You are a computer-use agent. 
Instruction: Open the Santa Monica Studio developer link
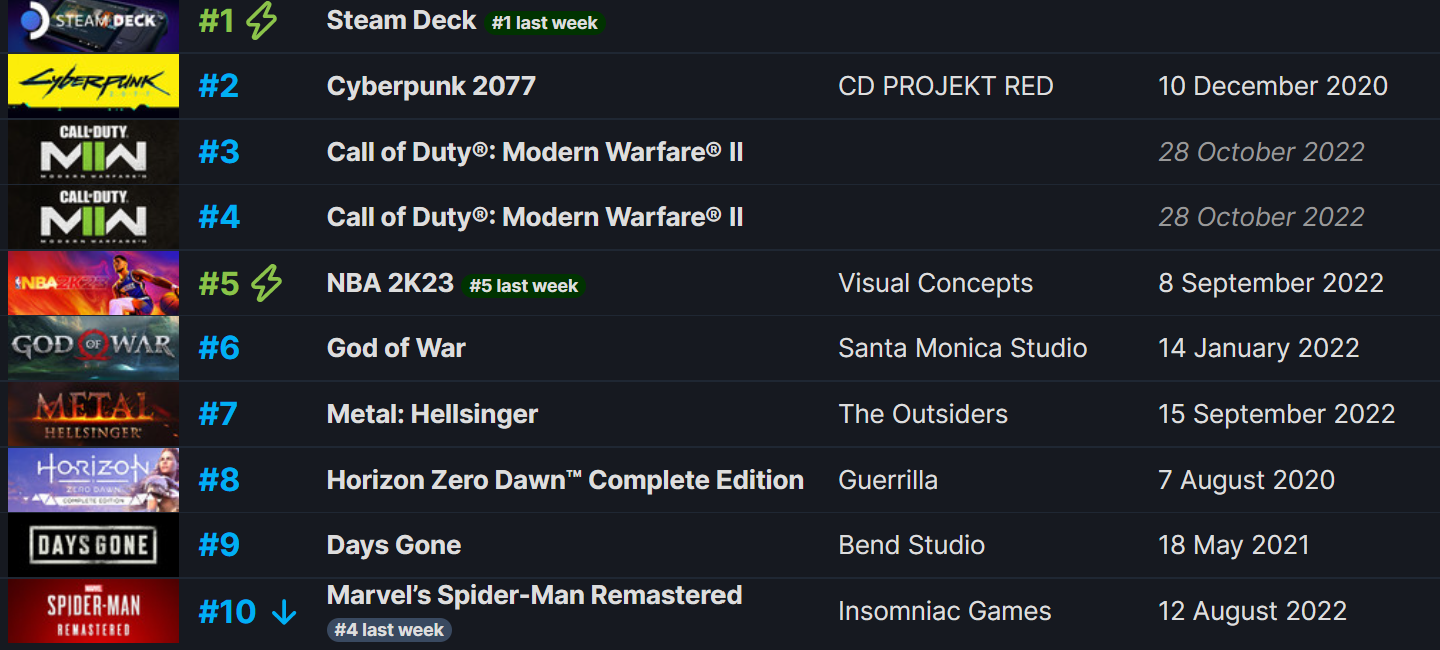pos(962,348)
